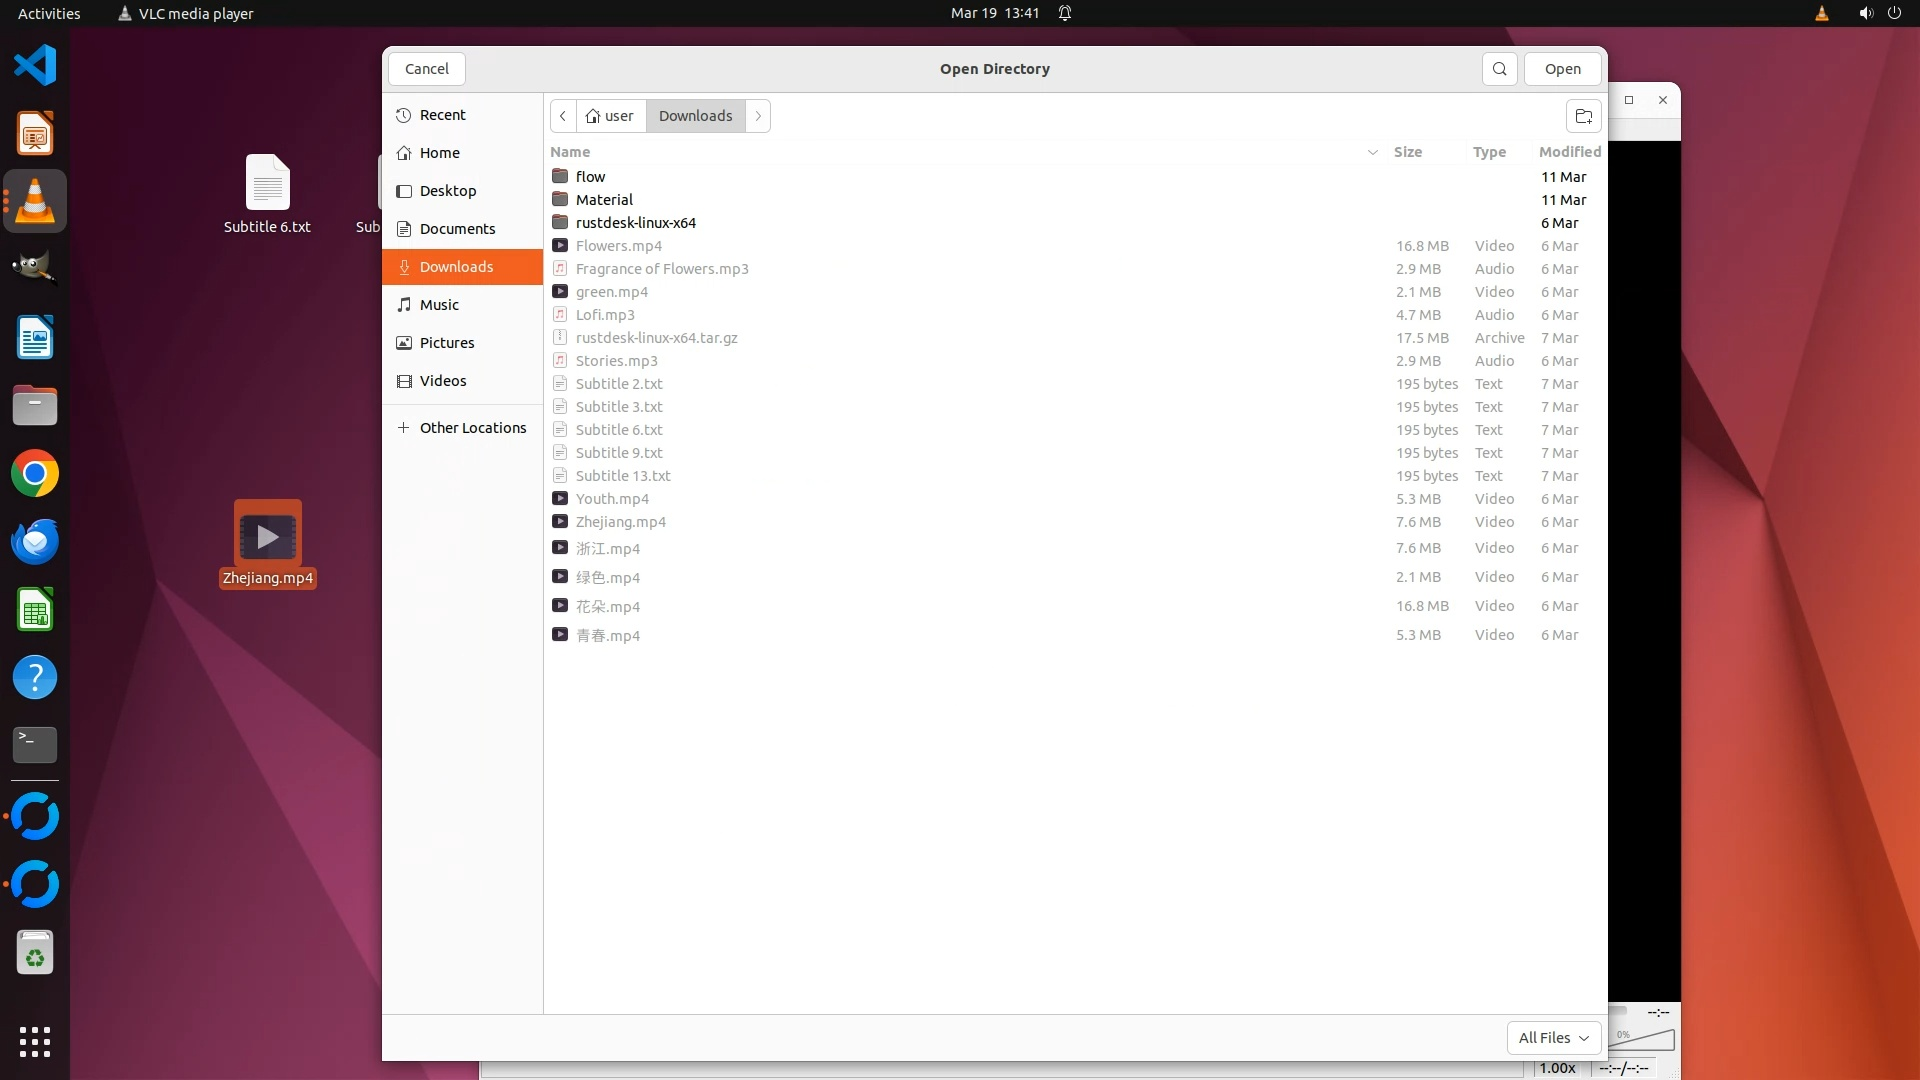This screenshot has width=1920, height=1080.
Task: Toggle sort order arrow in Name column
Action: [x=1372, y=152]
